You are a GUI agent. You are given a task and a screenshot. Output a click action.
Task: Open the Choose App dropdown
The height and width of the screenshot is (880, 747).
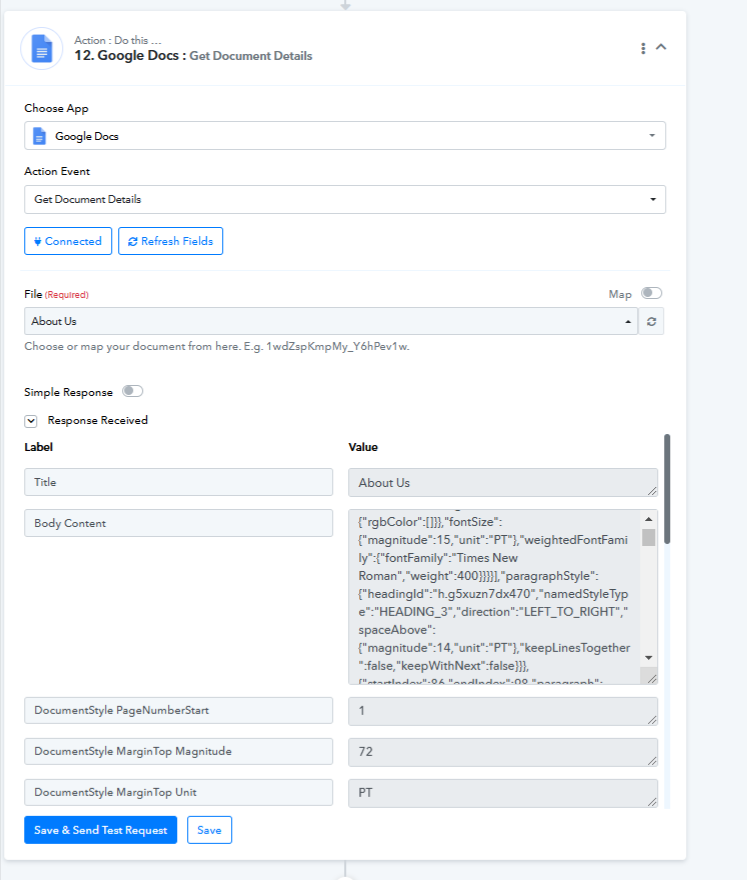345,136
